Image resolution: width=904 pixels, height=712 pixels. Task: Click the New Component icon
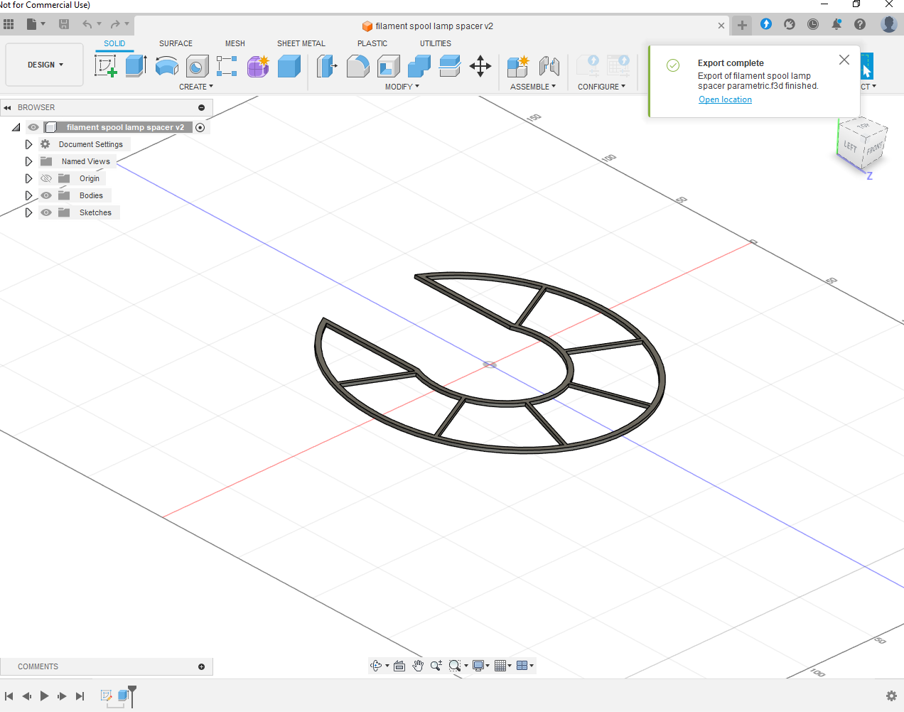click(x=518, y=66)
